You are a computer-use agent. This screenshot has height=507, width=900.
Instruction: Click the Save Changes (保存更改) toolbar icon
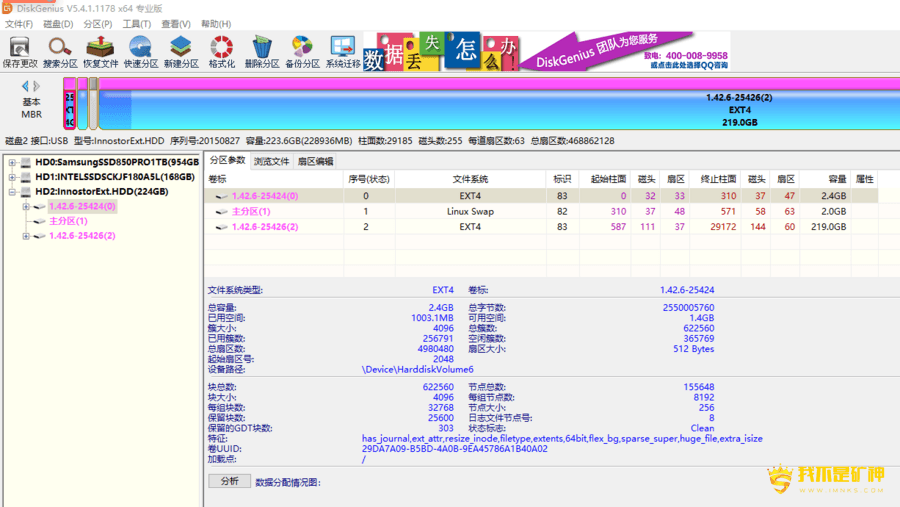pyautogui.click(x=20, y=52)
